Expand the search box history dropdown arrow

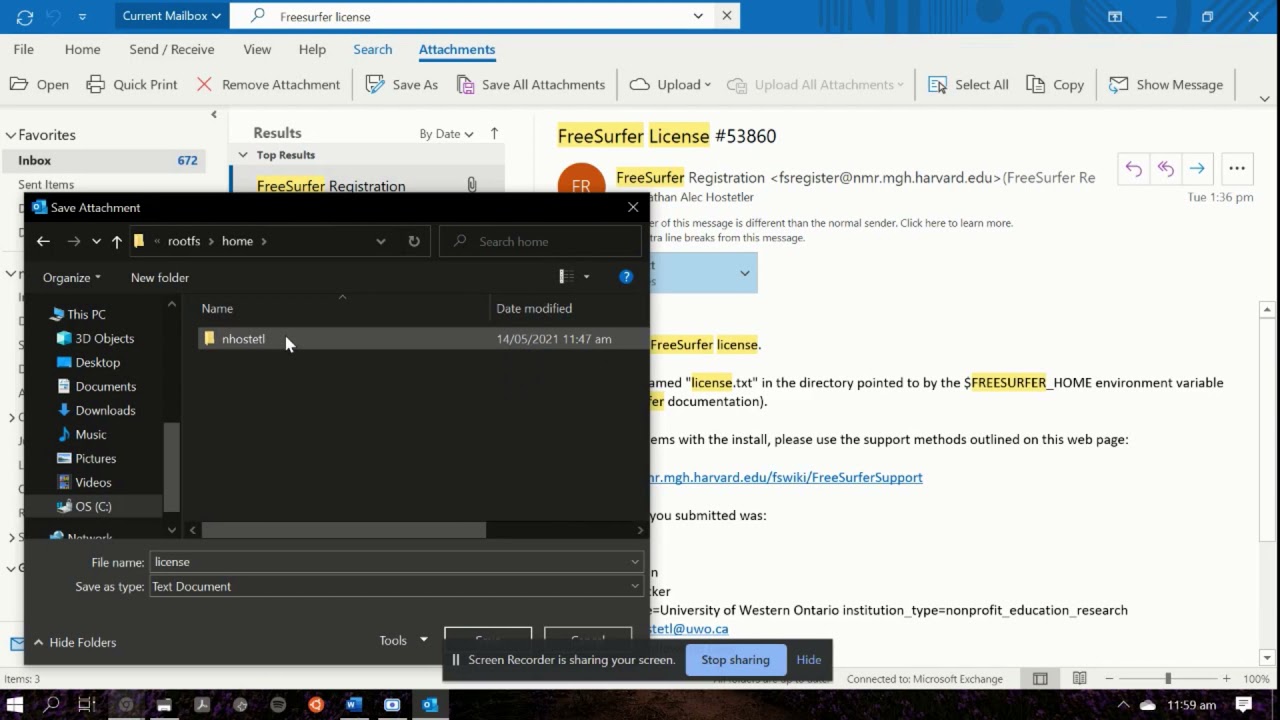[x=698, y=16]
